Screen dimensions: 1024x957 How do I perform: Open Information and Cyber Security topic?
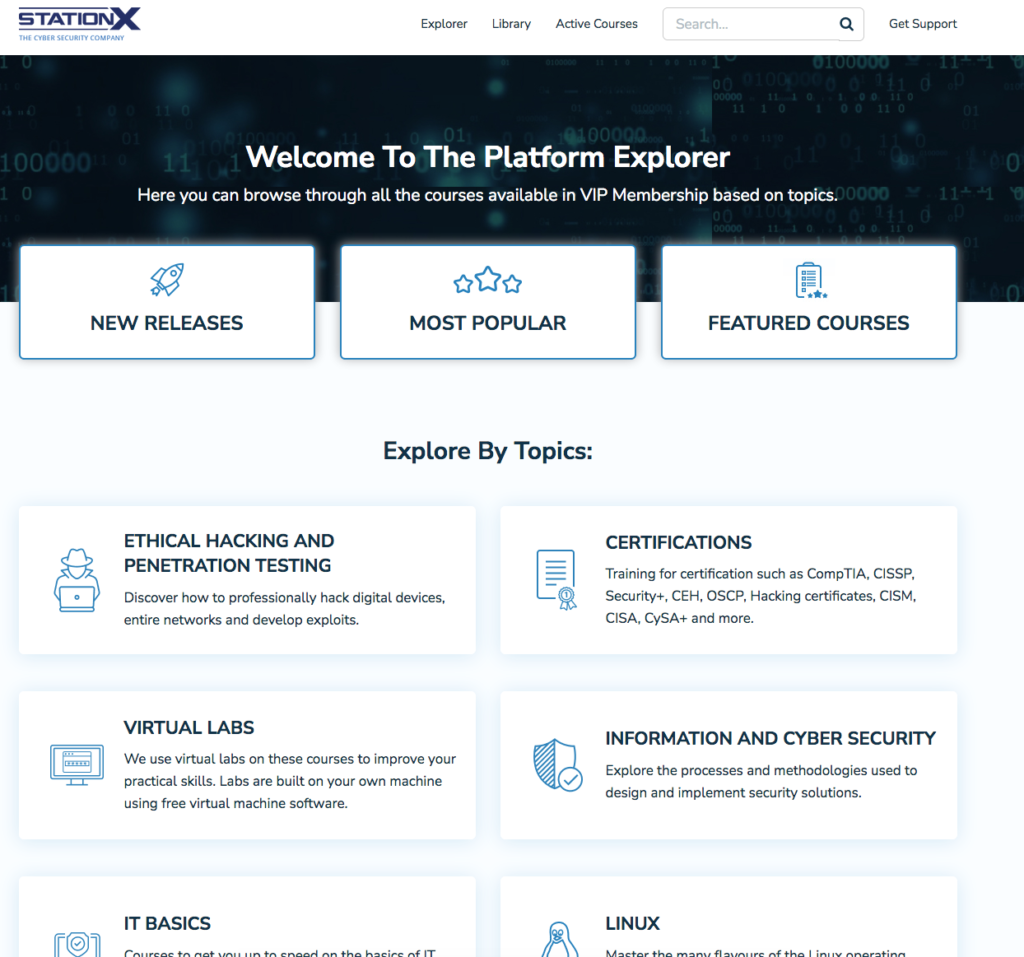coord(770,739)
